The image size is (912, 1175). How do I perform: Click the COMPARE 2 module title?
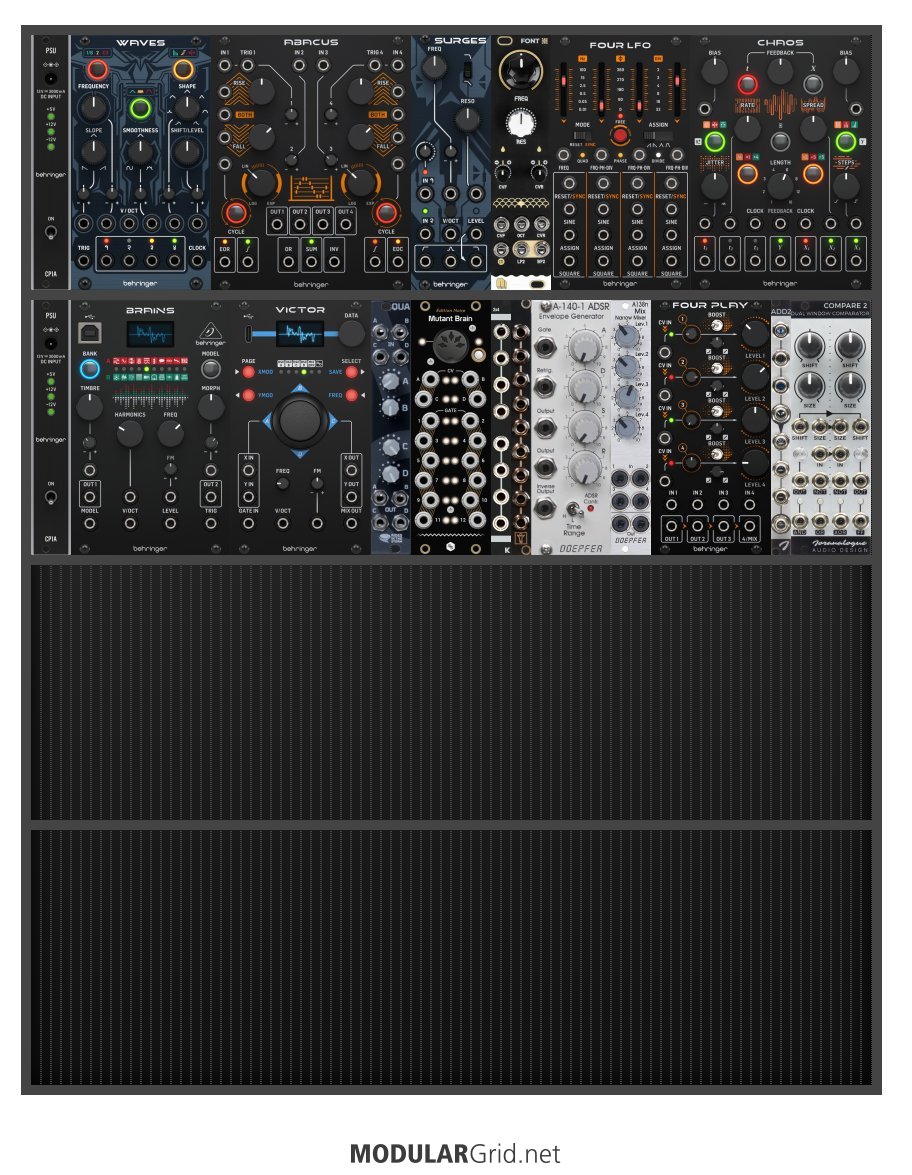click(x=845, y=305)
